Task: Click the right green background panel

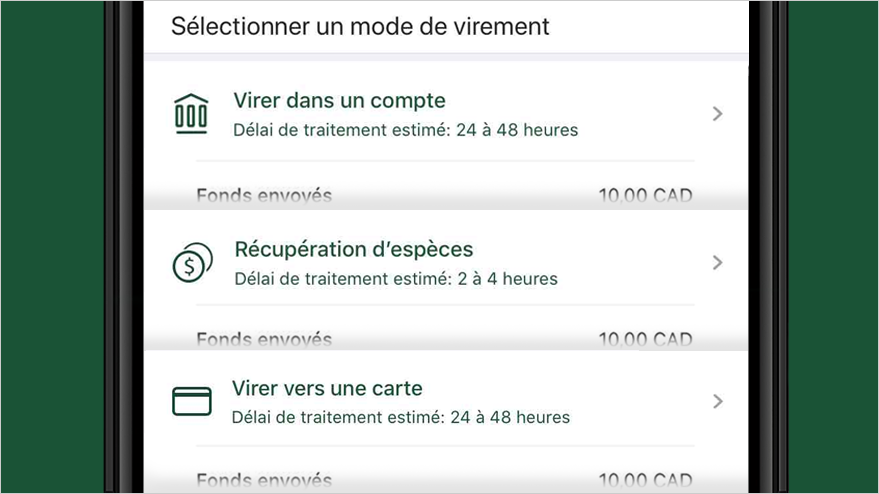Action: 833,247
